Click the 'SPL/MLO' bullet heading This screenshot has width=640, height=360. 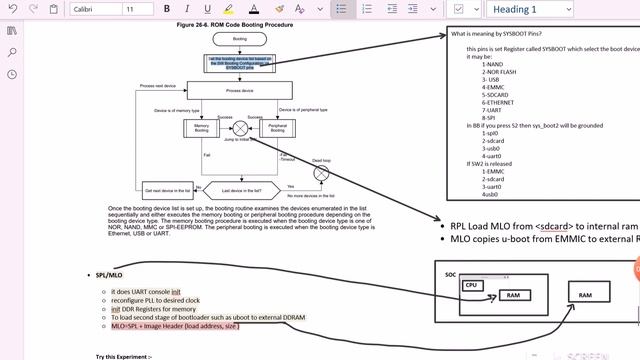(x=109, y=275)
